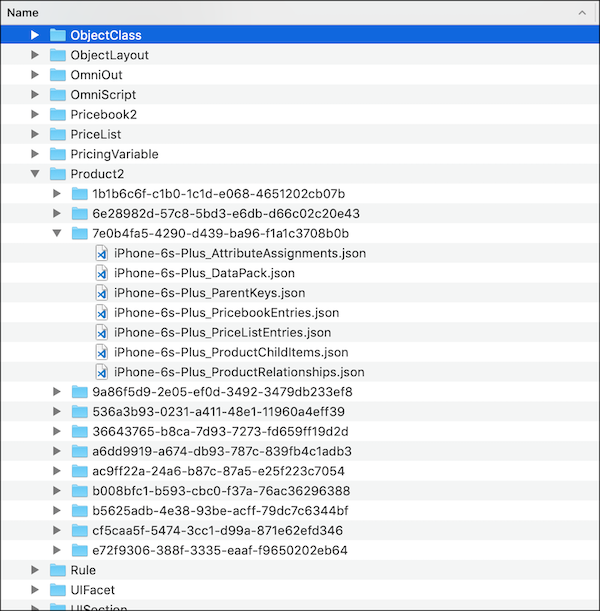Sort by the Name column header
Screen dimensions: 600x611
tap(23, 13)
